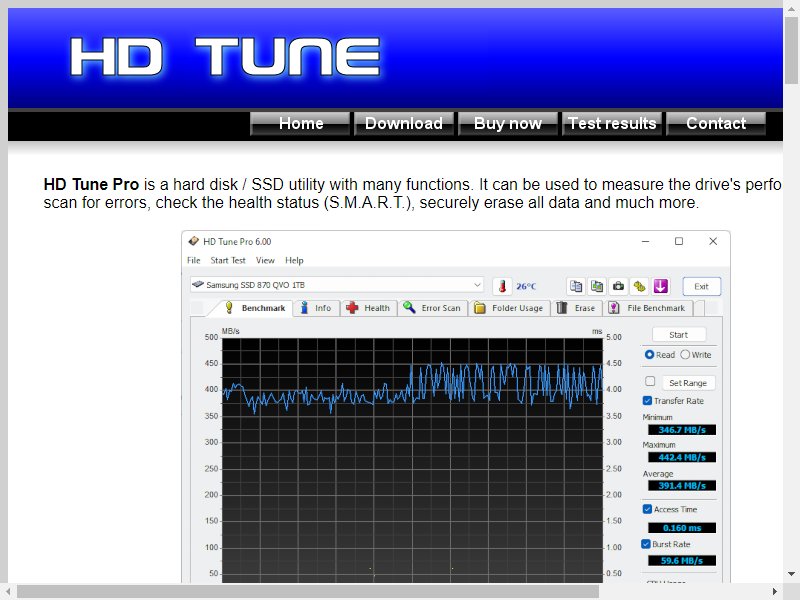
Task: Toggle the Transfer Rate checkbox
Action: pyautogui.click(x=647, y=401)
